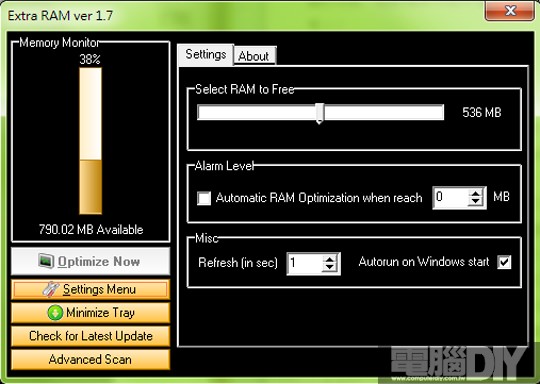This screenshot has height=384, width=540.
Task: Uncheck Autorun on Windows start
Action: (504, 262)
